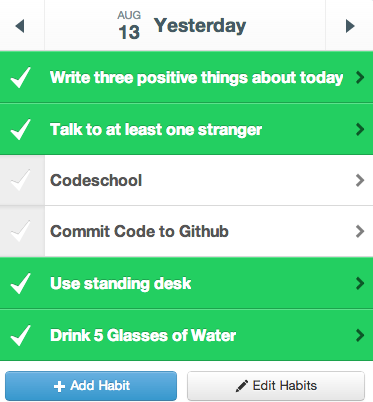373x402 pixels.
Task: Select the Commit Code to Github title
Action: pyautogui.click(x=139, y=231)
